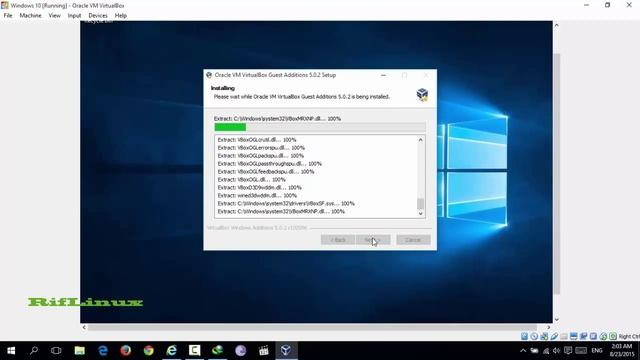Click the VM view scroll-right arrow
This screenshot has width=640, height=360.
[x=549, y=327]
